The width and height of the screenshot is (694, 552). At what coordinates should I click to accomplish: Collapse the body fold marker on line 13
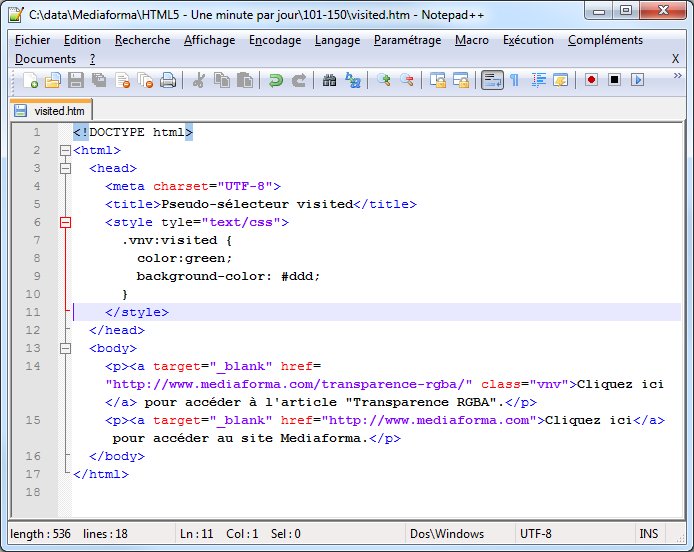pos(66,349)
